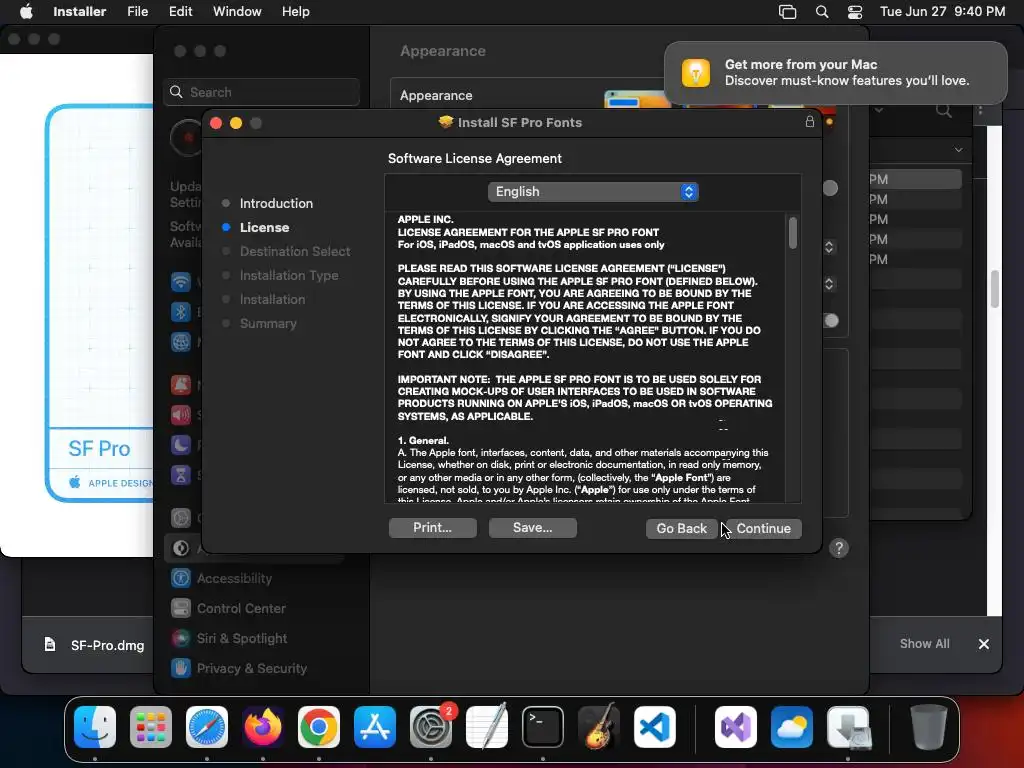Open Google Chrome from the Dock
Viewport: 1024px width, 768px height.
pyautogui.click(x=319, y=727)
